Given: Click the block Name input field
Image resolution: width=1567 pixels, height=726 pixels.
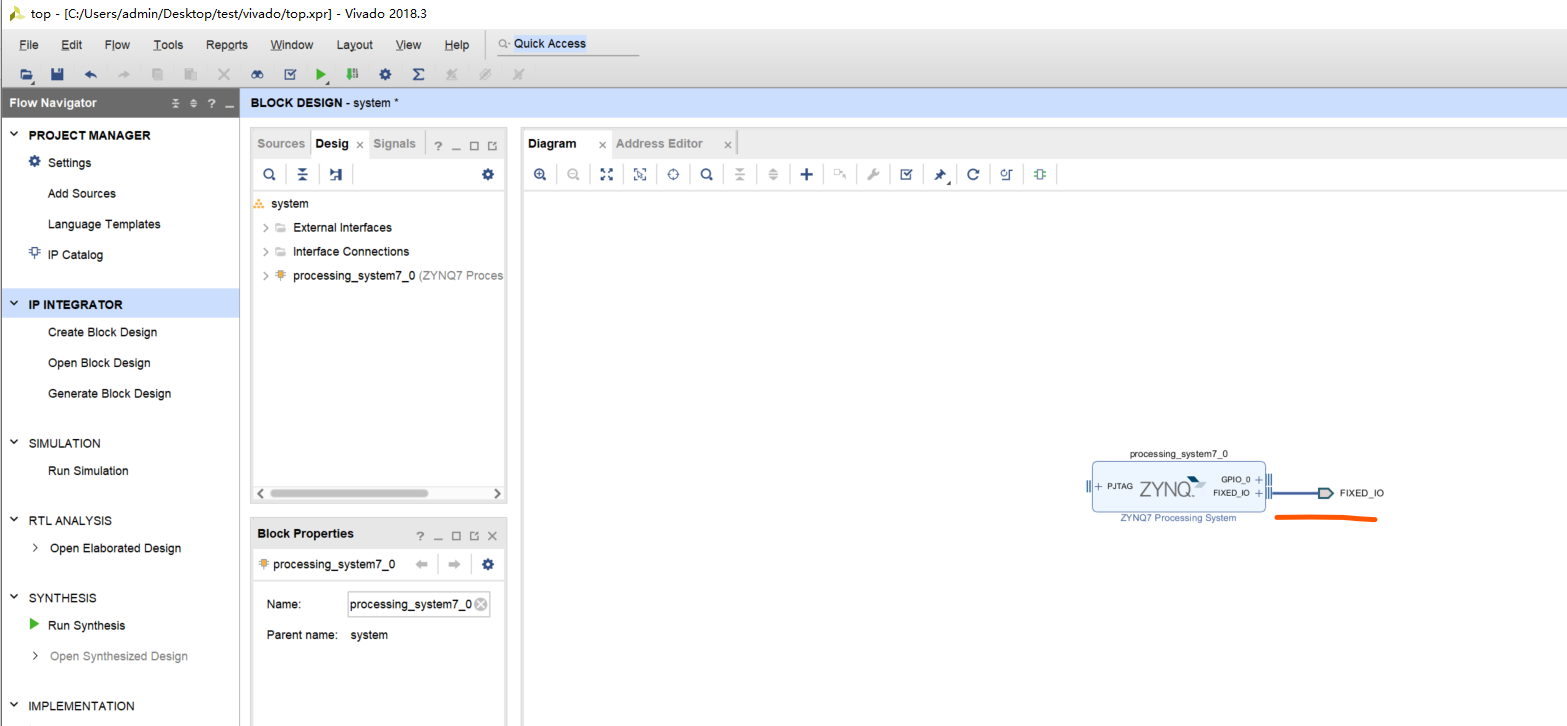Looking at the screenshot, I should [x=410, y=604].
